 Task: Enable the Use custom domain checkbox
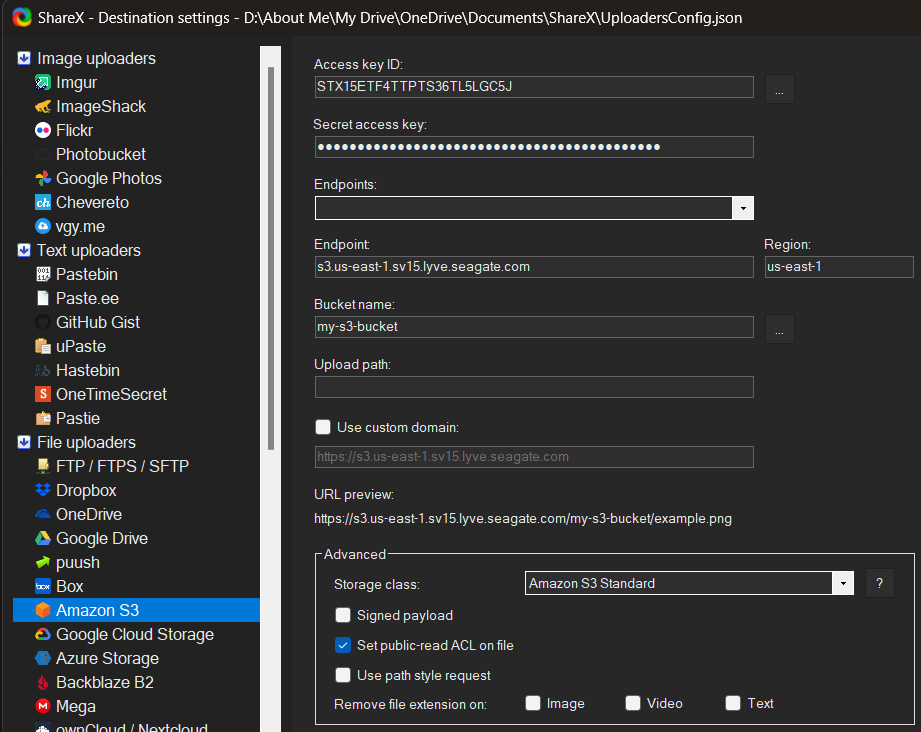(323, 427)
